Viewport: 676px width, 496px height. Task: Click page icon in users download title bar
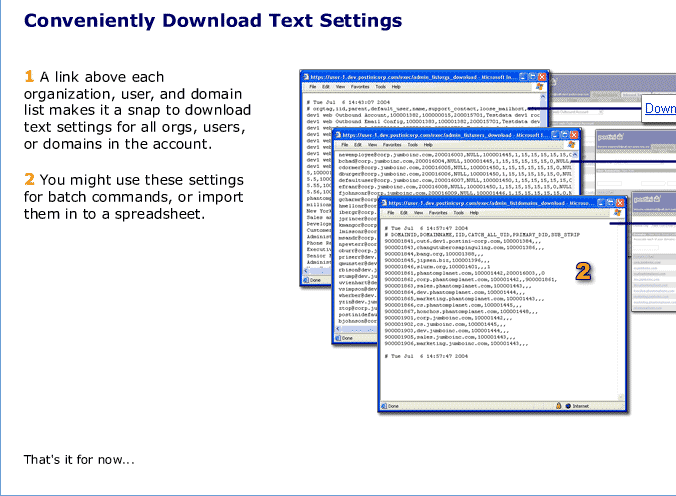click(338, 135)
